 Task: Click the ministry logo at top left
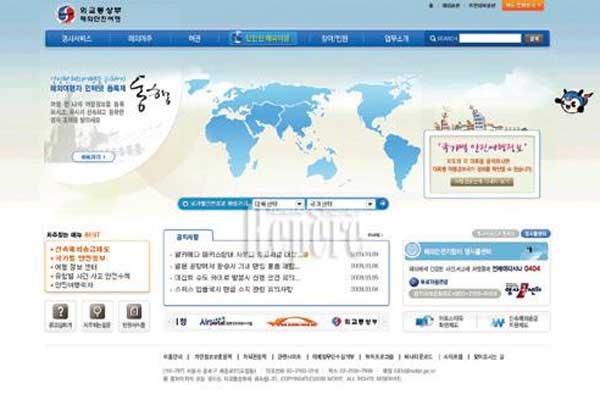tap(89, 14)
